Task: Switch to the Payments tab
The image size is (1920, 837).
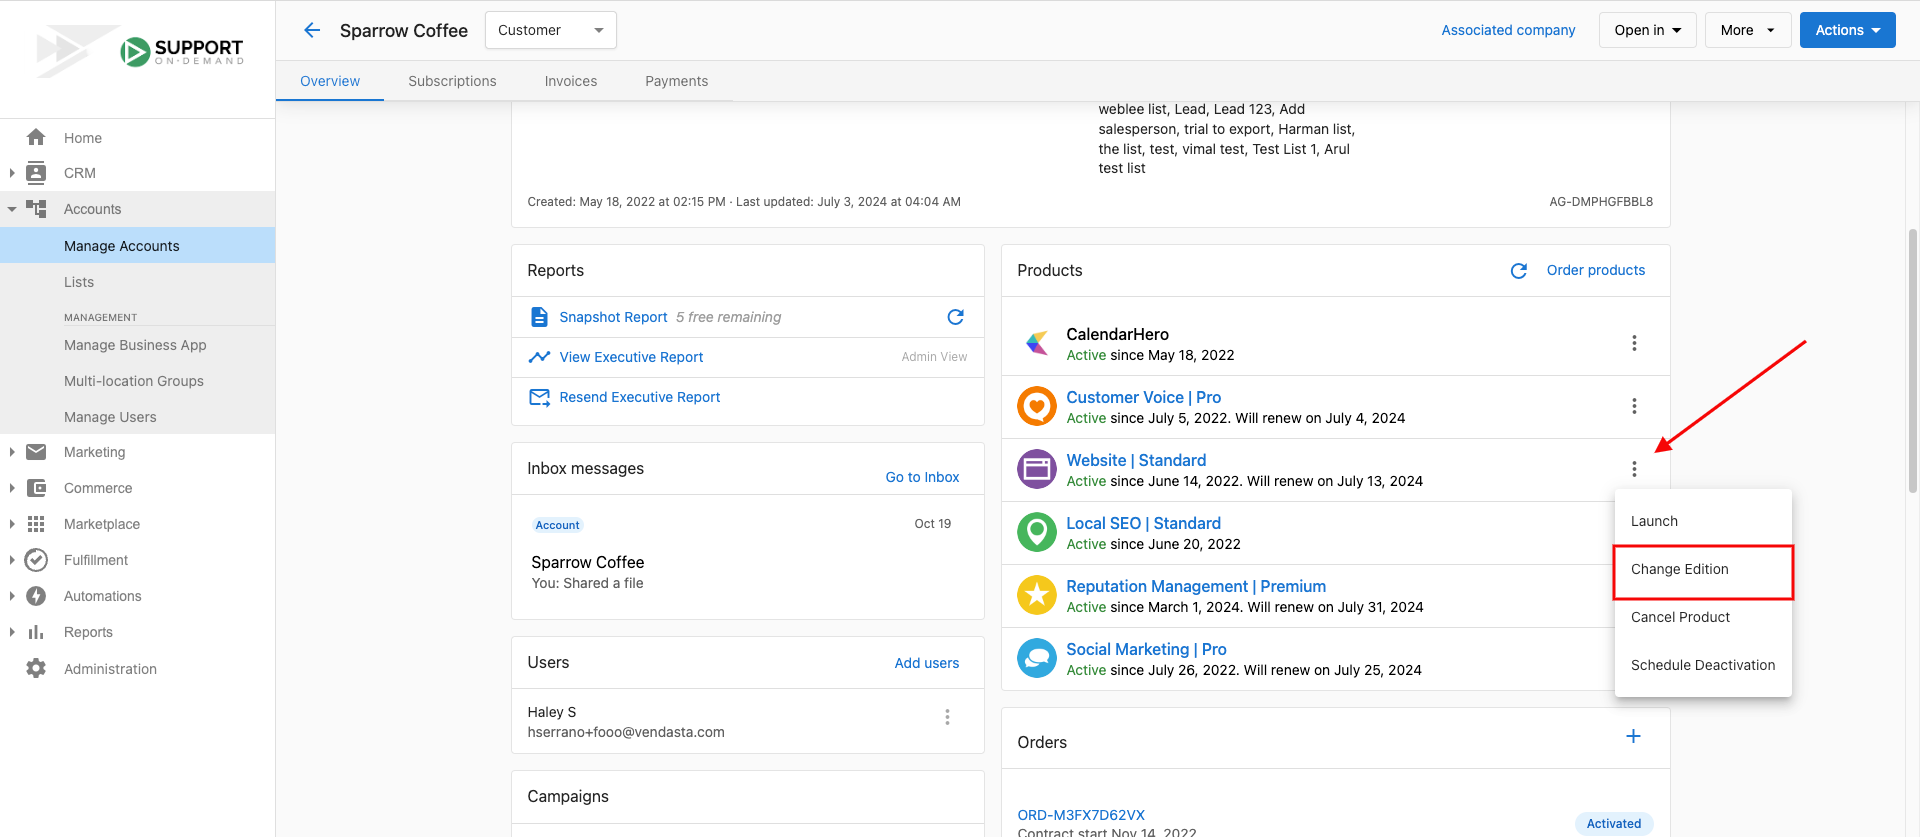Action: point(677,81)
